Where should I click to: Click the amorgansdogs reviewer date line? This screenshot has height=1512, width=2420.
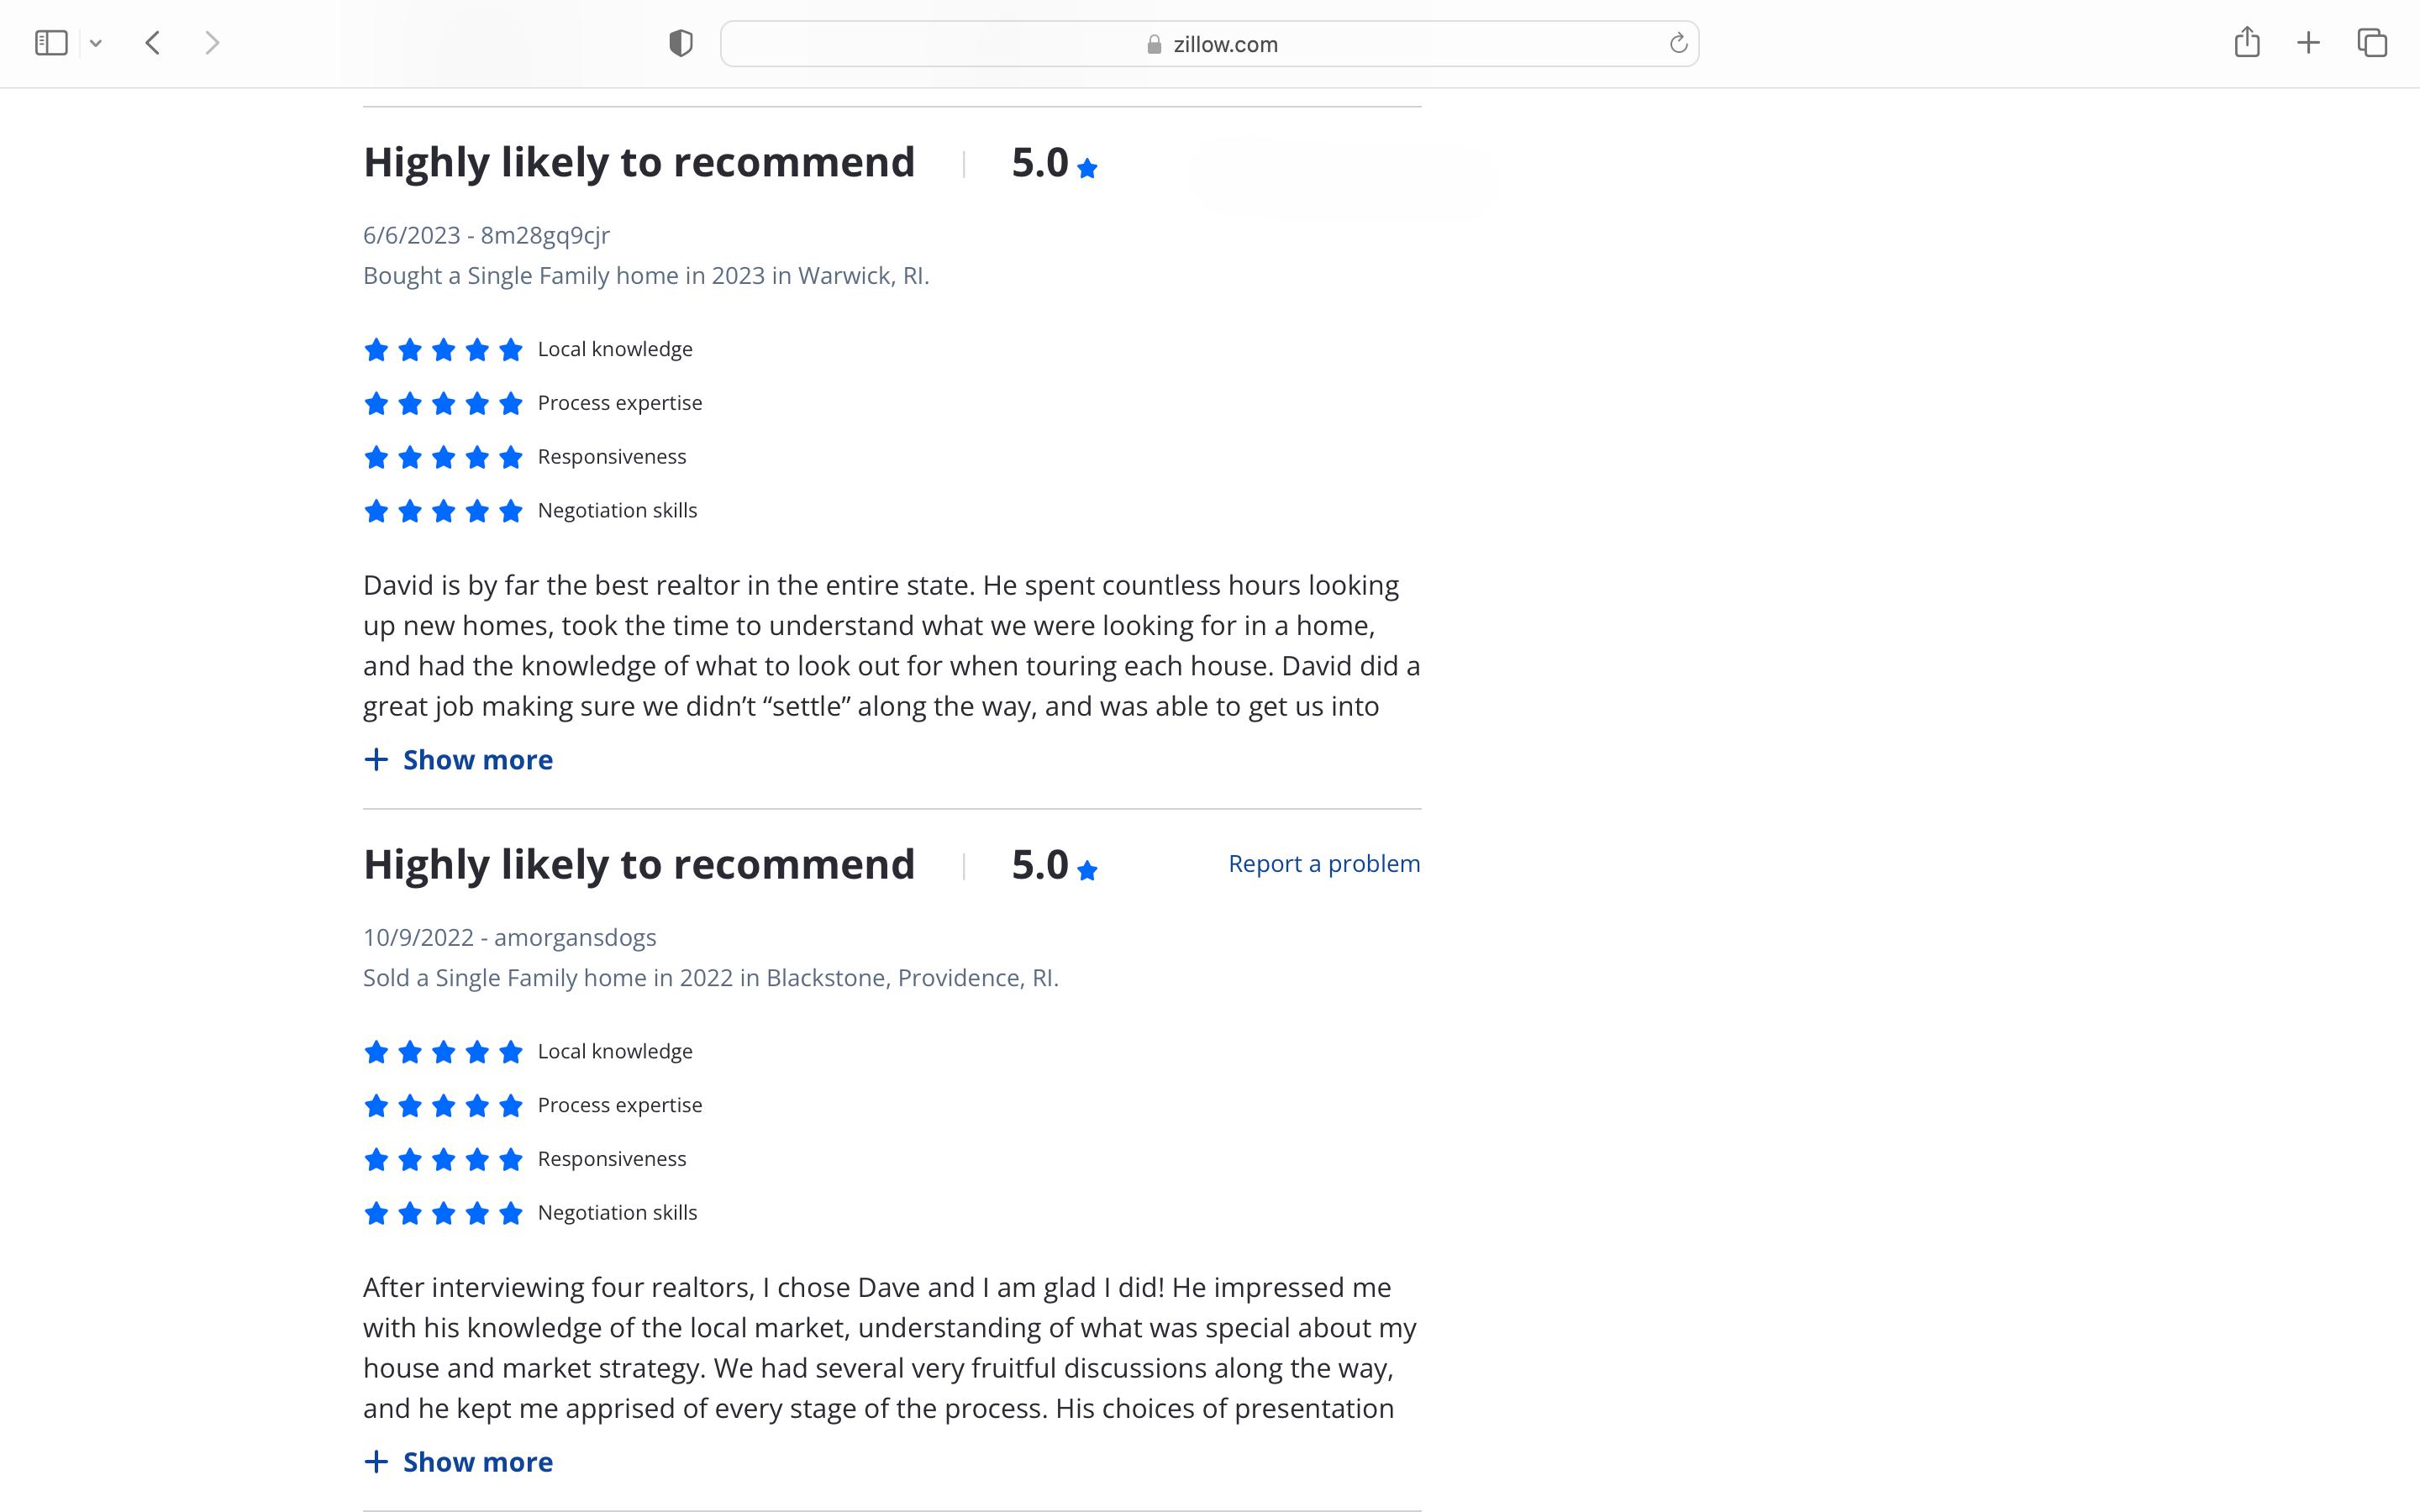[x=509, y=937]
